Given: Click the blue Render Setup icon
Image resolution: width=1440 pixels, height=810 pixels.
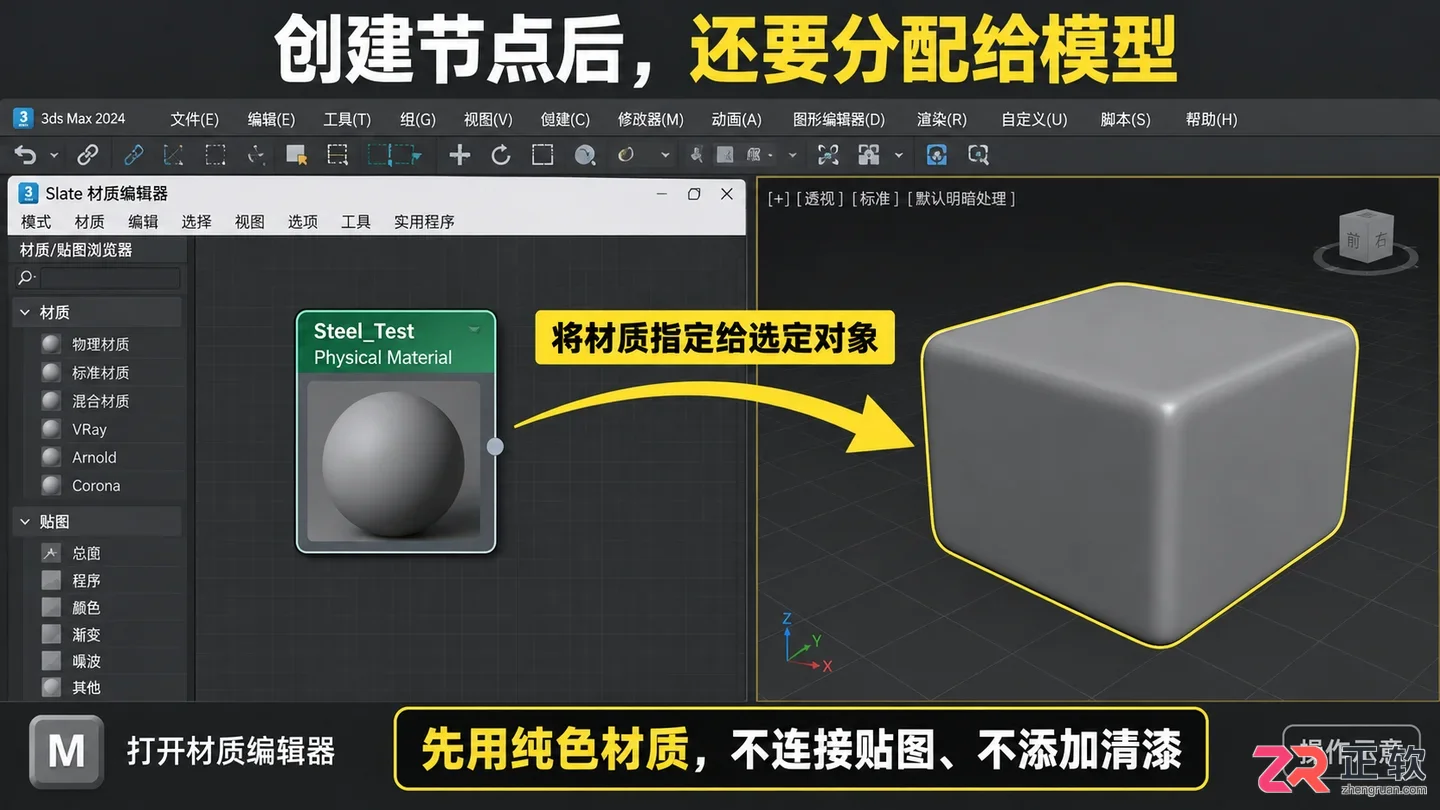Looking at the screenshot, I should (x=936, y=155).
